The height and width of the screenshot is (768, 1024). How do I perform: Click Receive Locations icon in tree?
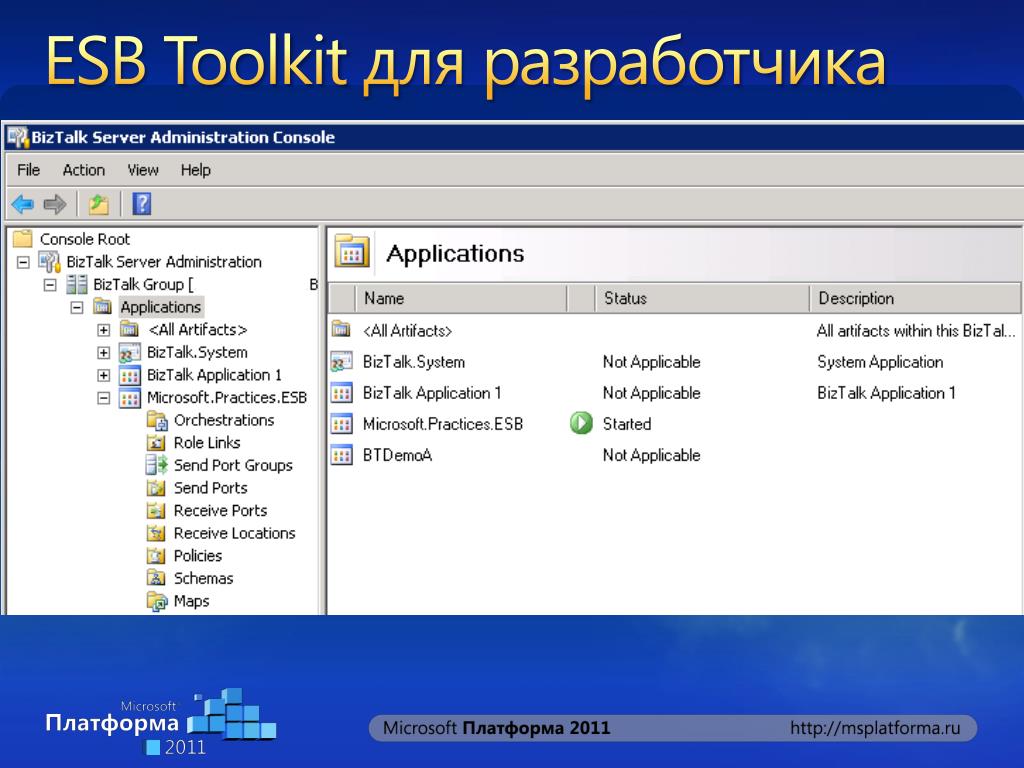(x=156, y=534)
